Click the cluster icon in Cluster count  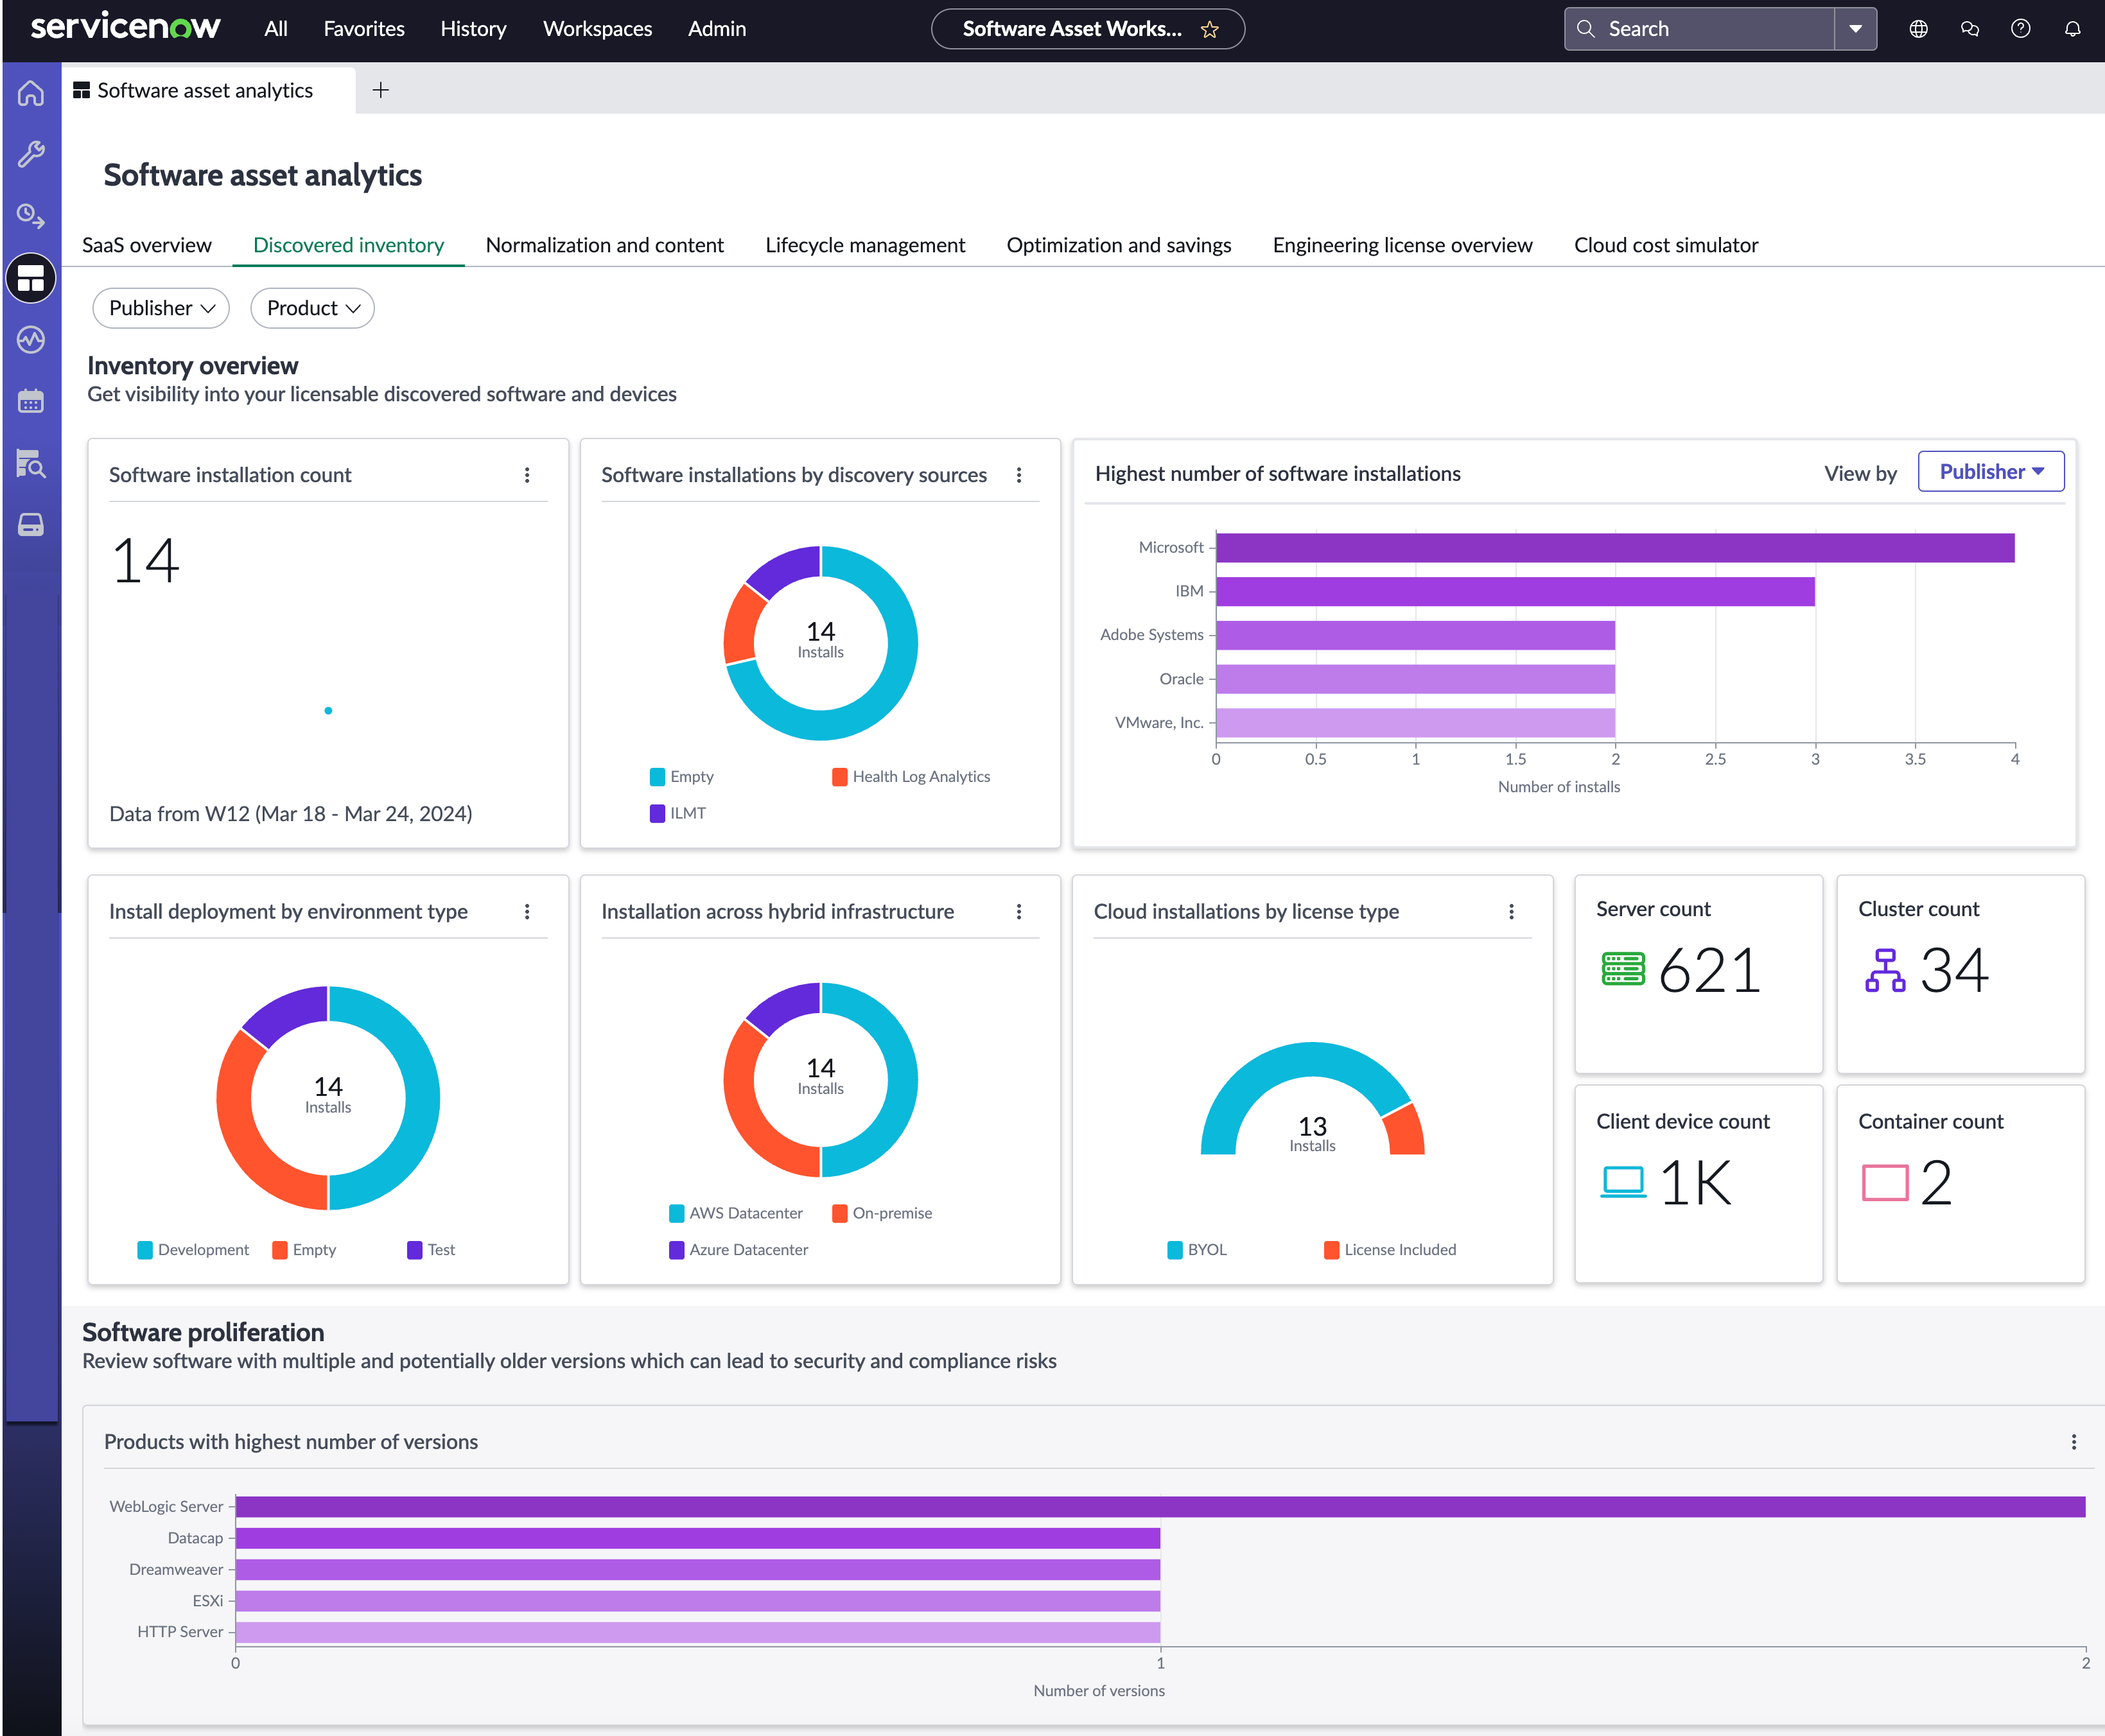(1885, 970)
